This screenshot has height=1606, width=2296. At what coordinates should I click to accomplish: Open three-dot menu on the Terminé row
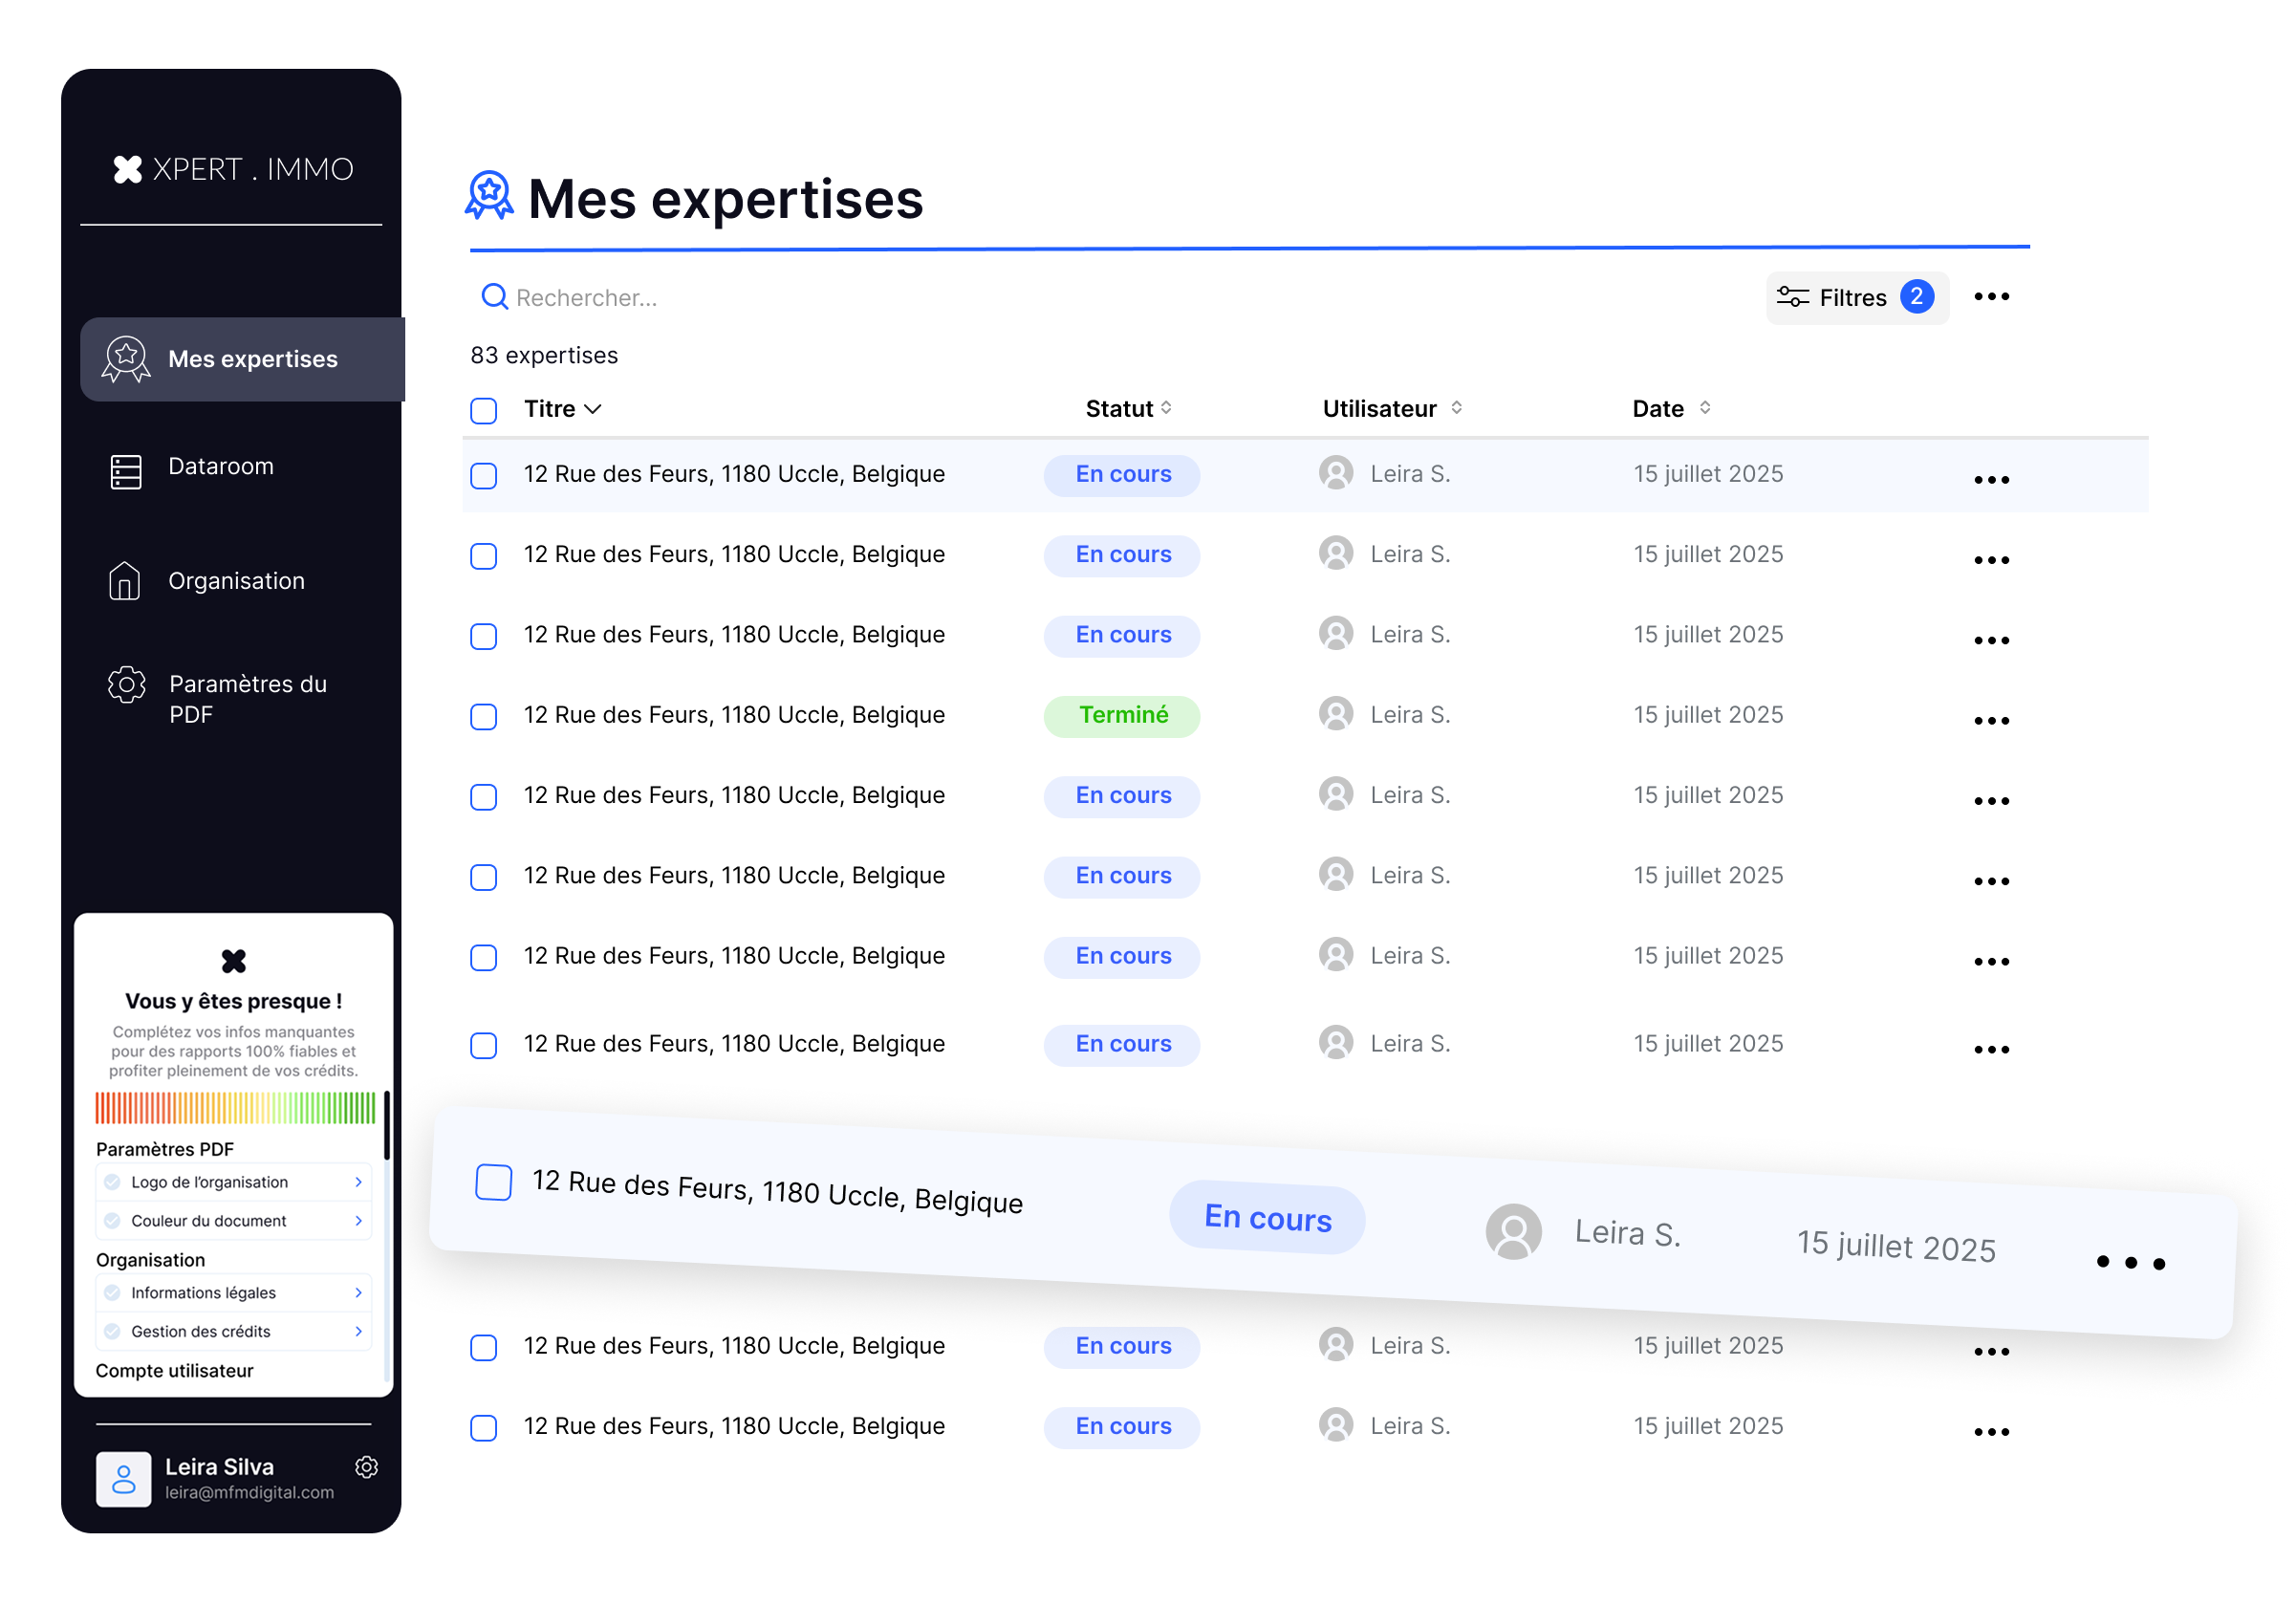1991,721
